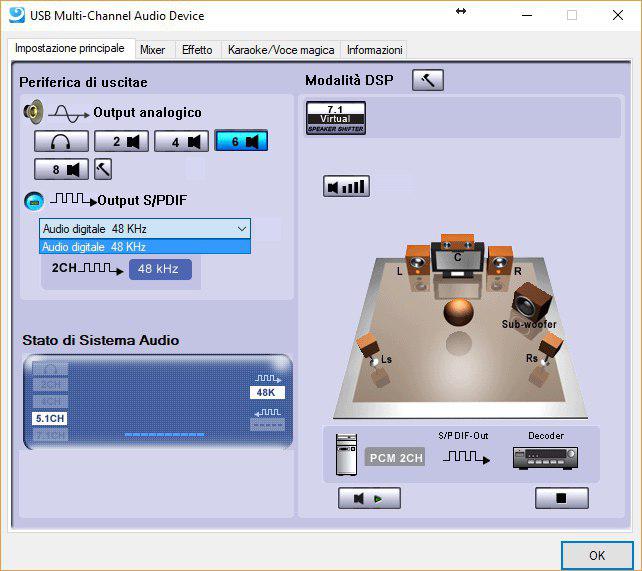Click the 5.1CH status indicator
This screenshot has width=642, height=571.
pyautogui.click(x=50, y=418)
